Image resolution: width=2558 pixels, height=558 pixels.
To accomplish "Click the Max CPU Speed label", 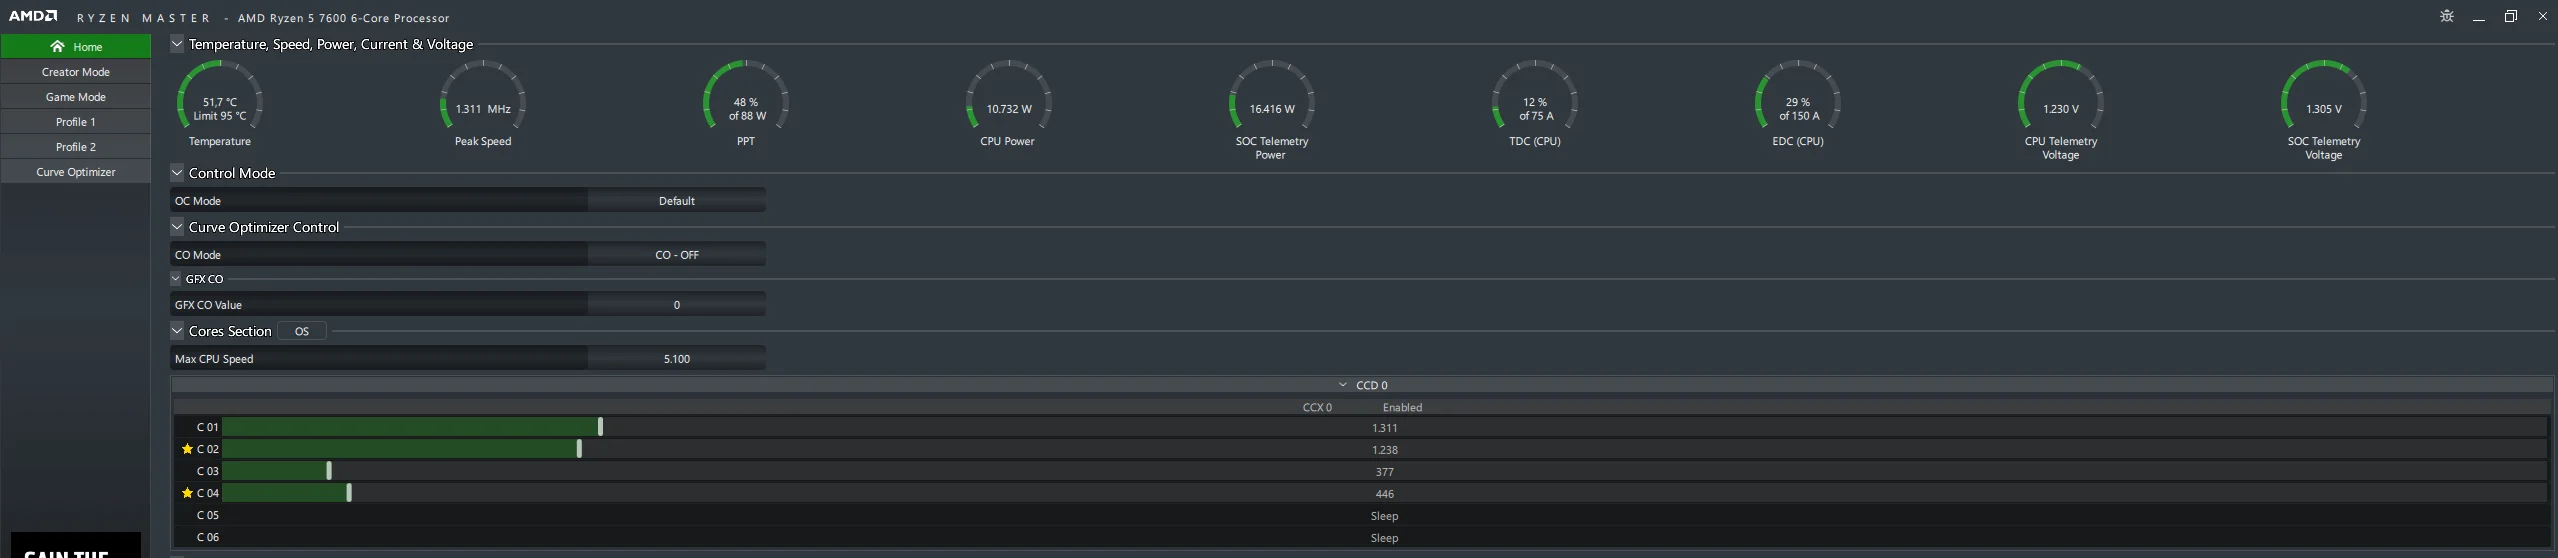I will pos(214,359).
